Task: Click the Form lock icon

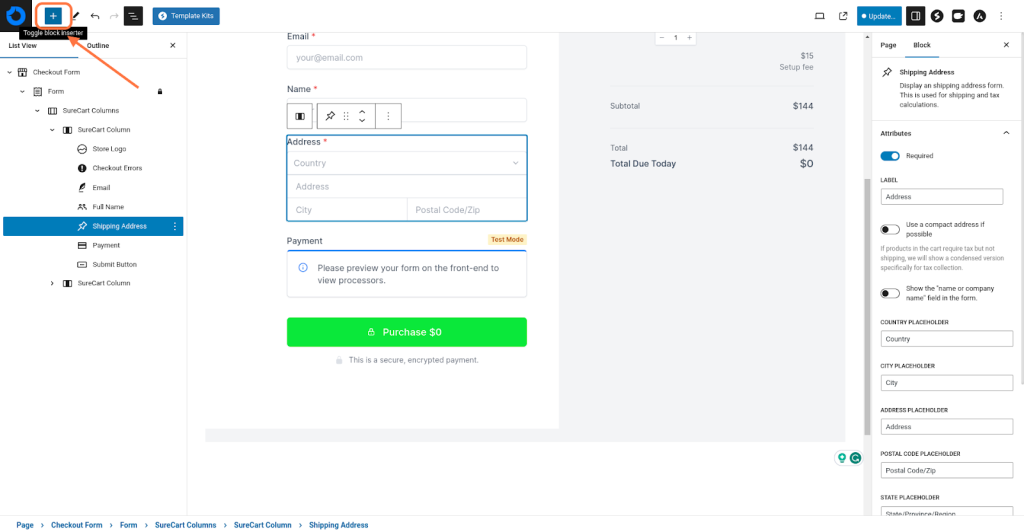Action: coord(160,91)
